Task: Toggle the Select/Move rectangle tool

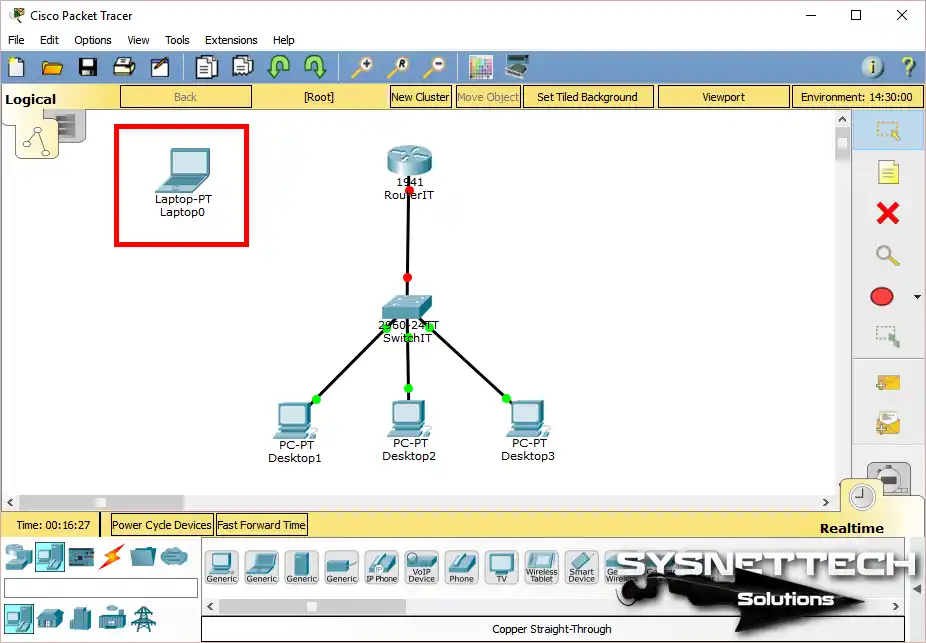Action: tap(886, 130)
